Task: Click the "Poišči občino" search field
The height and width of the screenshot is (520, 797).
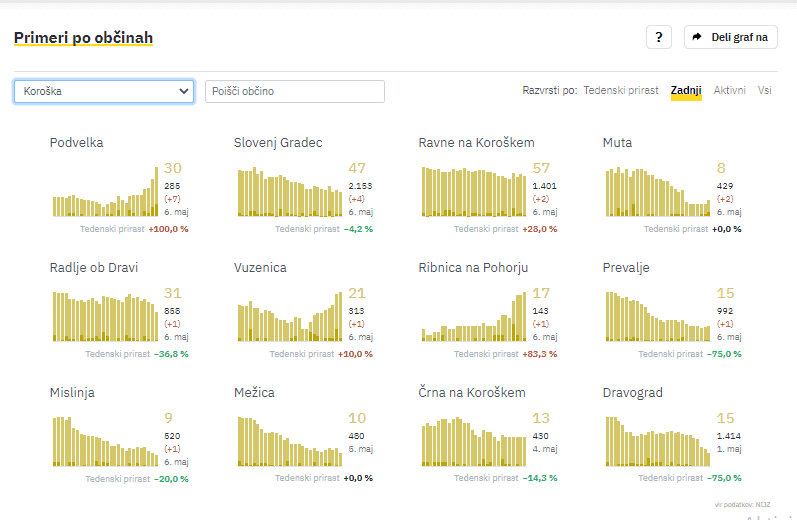Action: [294, 91]
